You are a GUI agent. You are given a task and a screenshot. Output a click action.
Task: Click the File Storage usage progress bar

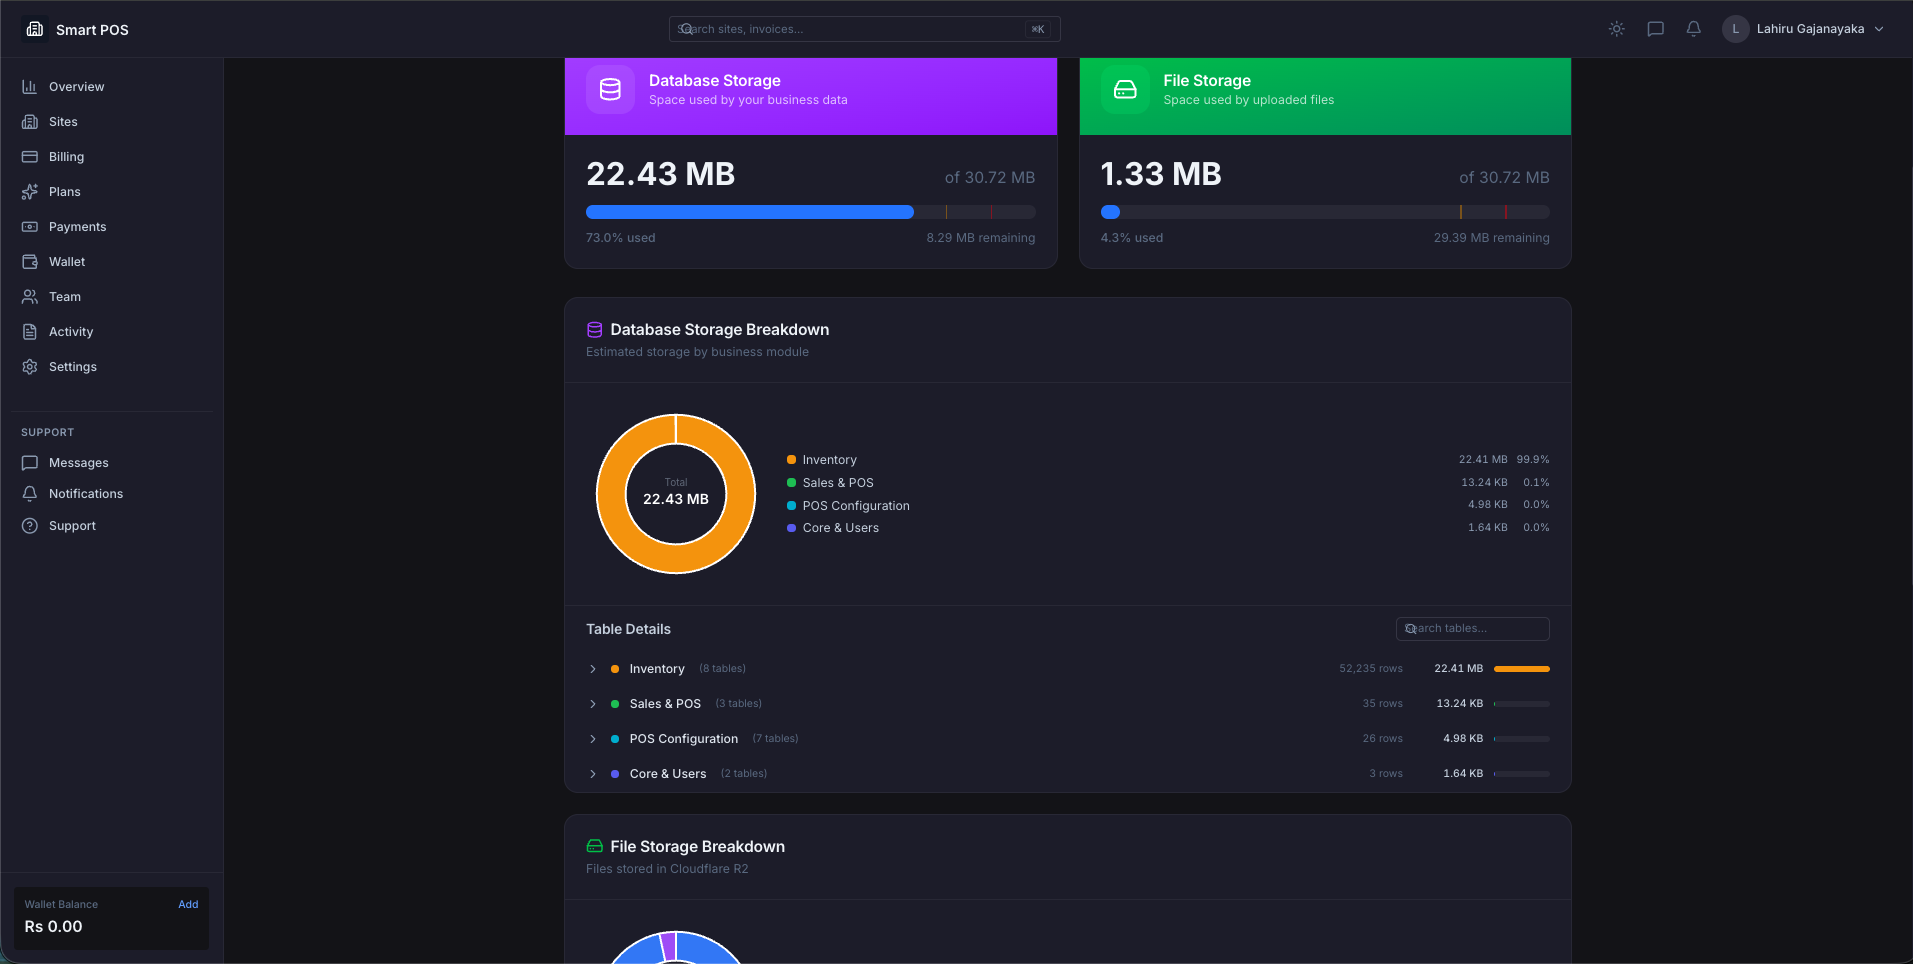[1325, 212]
